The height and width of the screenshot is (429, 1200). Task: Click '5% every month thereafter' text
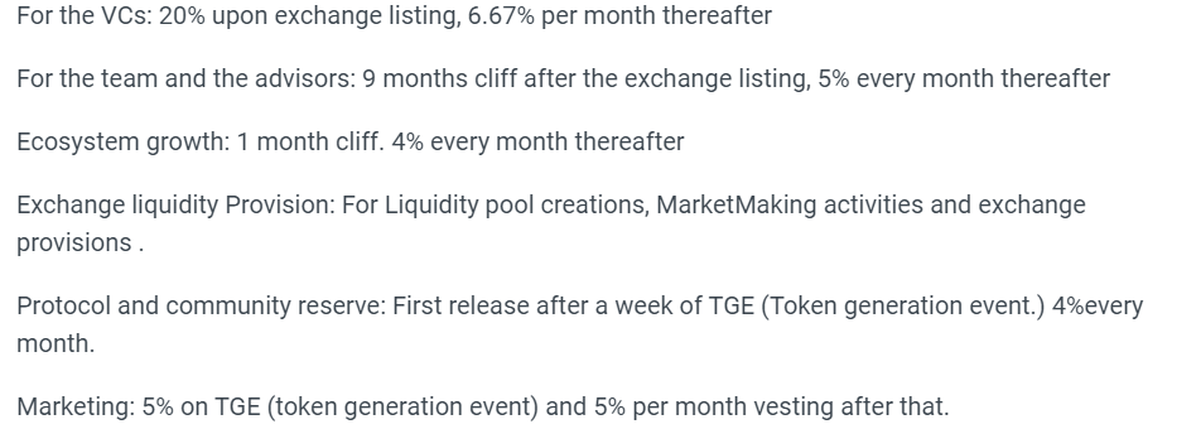(x=963, y=80)
